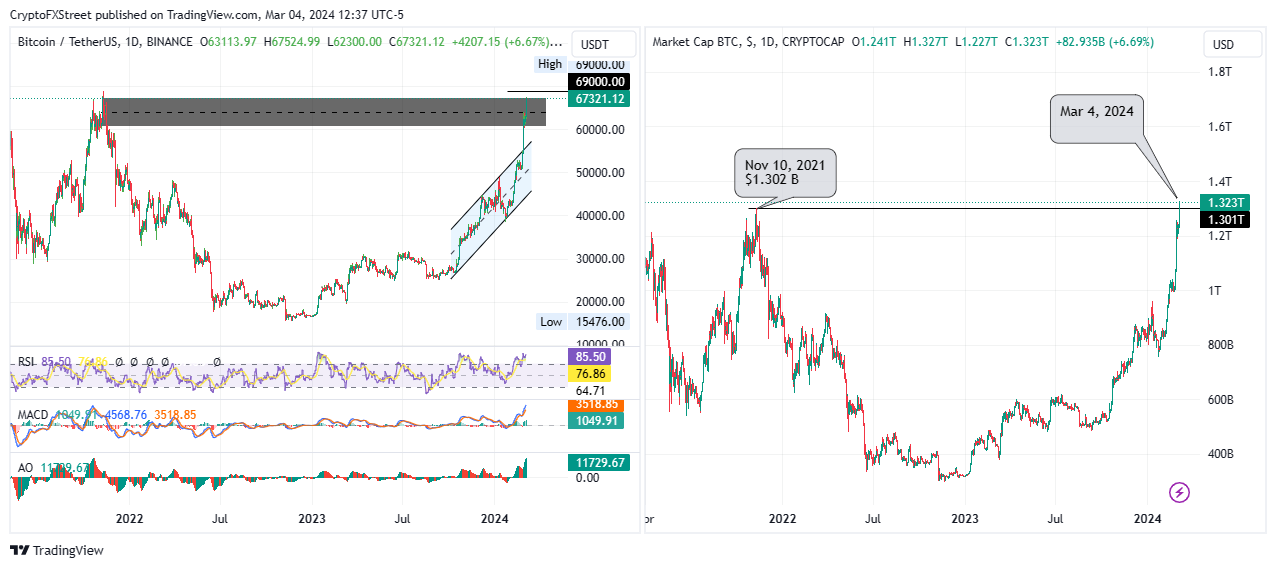Click the purple lightning bolt icon

[1179, 491]
